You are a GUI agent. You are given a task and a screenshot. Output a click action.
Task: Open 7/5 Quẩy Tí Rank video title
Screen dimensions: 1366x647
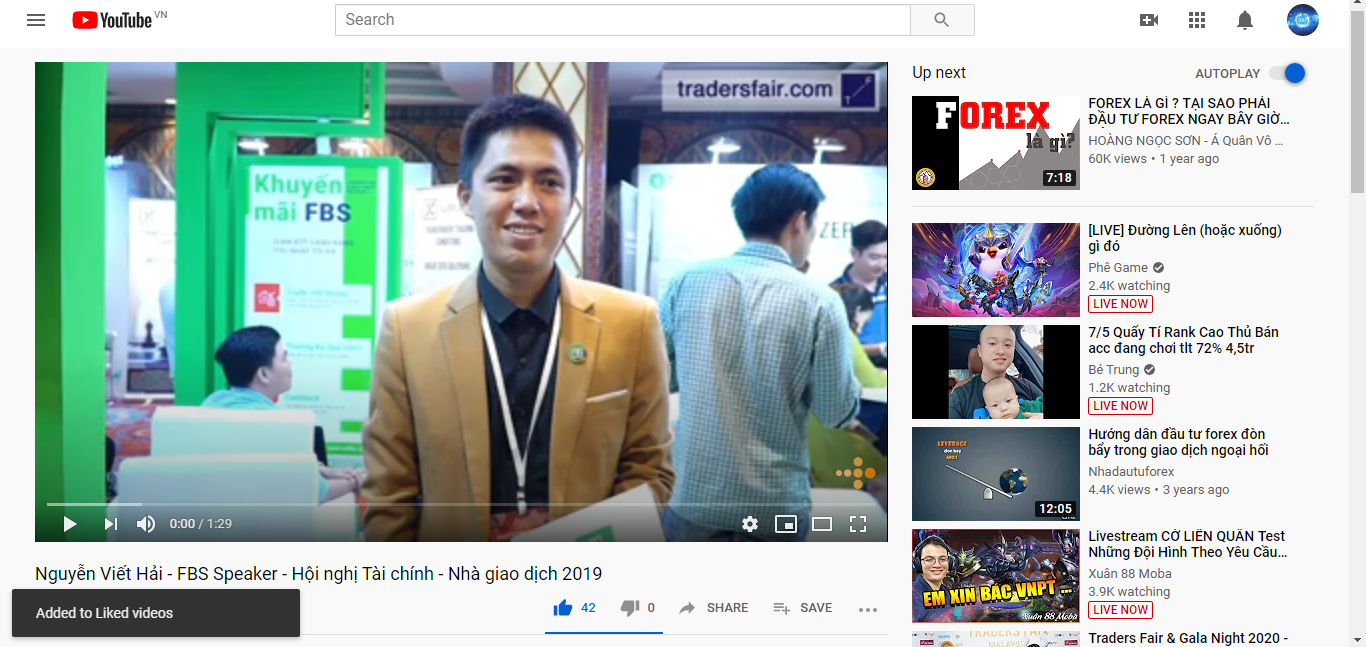tap(1183, 340)
